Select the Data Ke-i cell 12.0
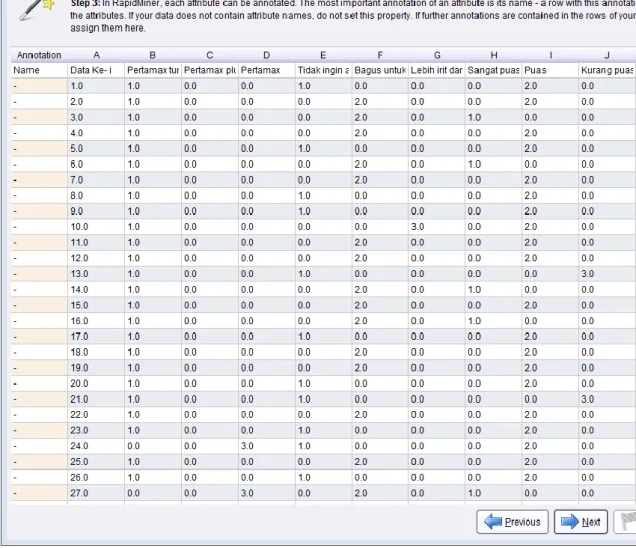The height and width of the screenshot is (548, 636). tap(96, 258)
